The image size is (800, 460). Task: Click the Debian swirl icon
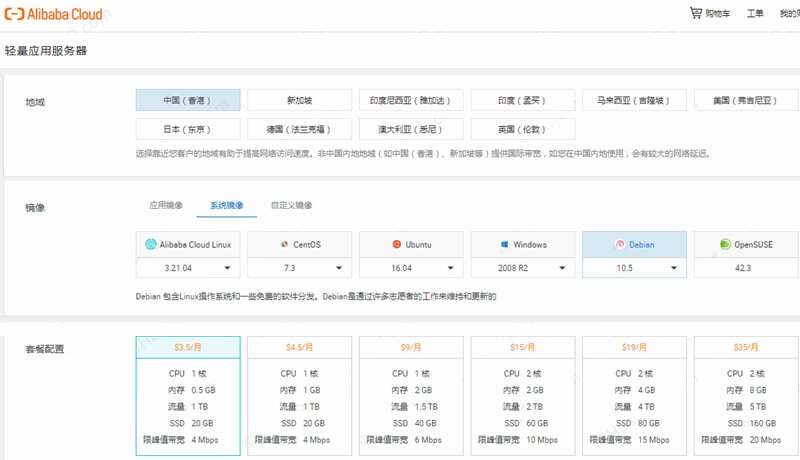(620, 244)
